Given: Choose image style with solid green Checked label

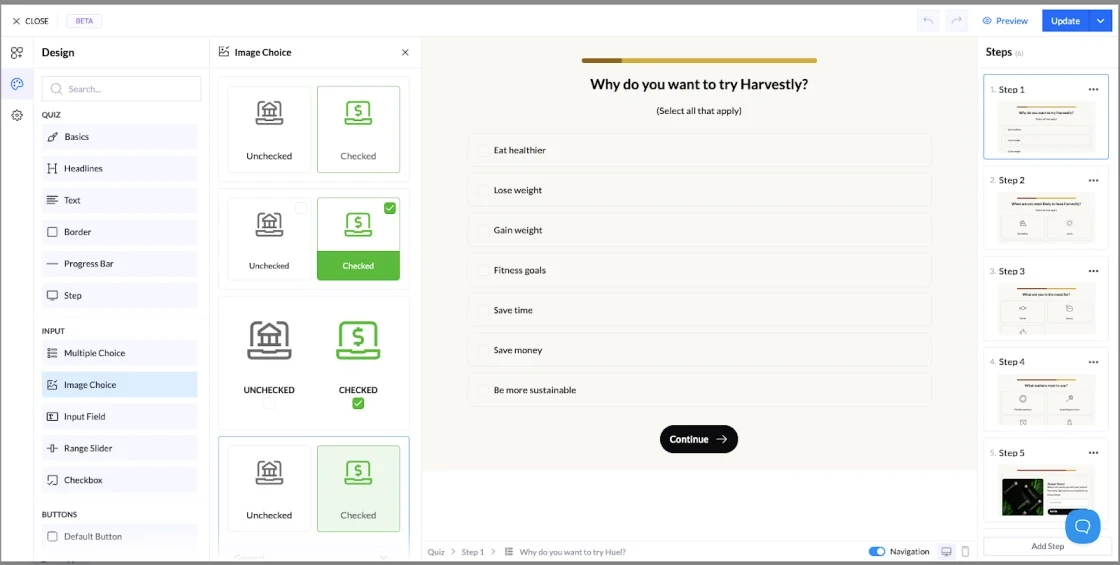Looking at the screenshot, I should (x=314, y=239).
